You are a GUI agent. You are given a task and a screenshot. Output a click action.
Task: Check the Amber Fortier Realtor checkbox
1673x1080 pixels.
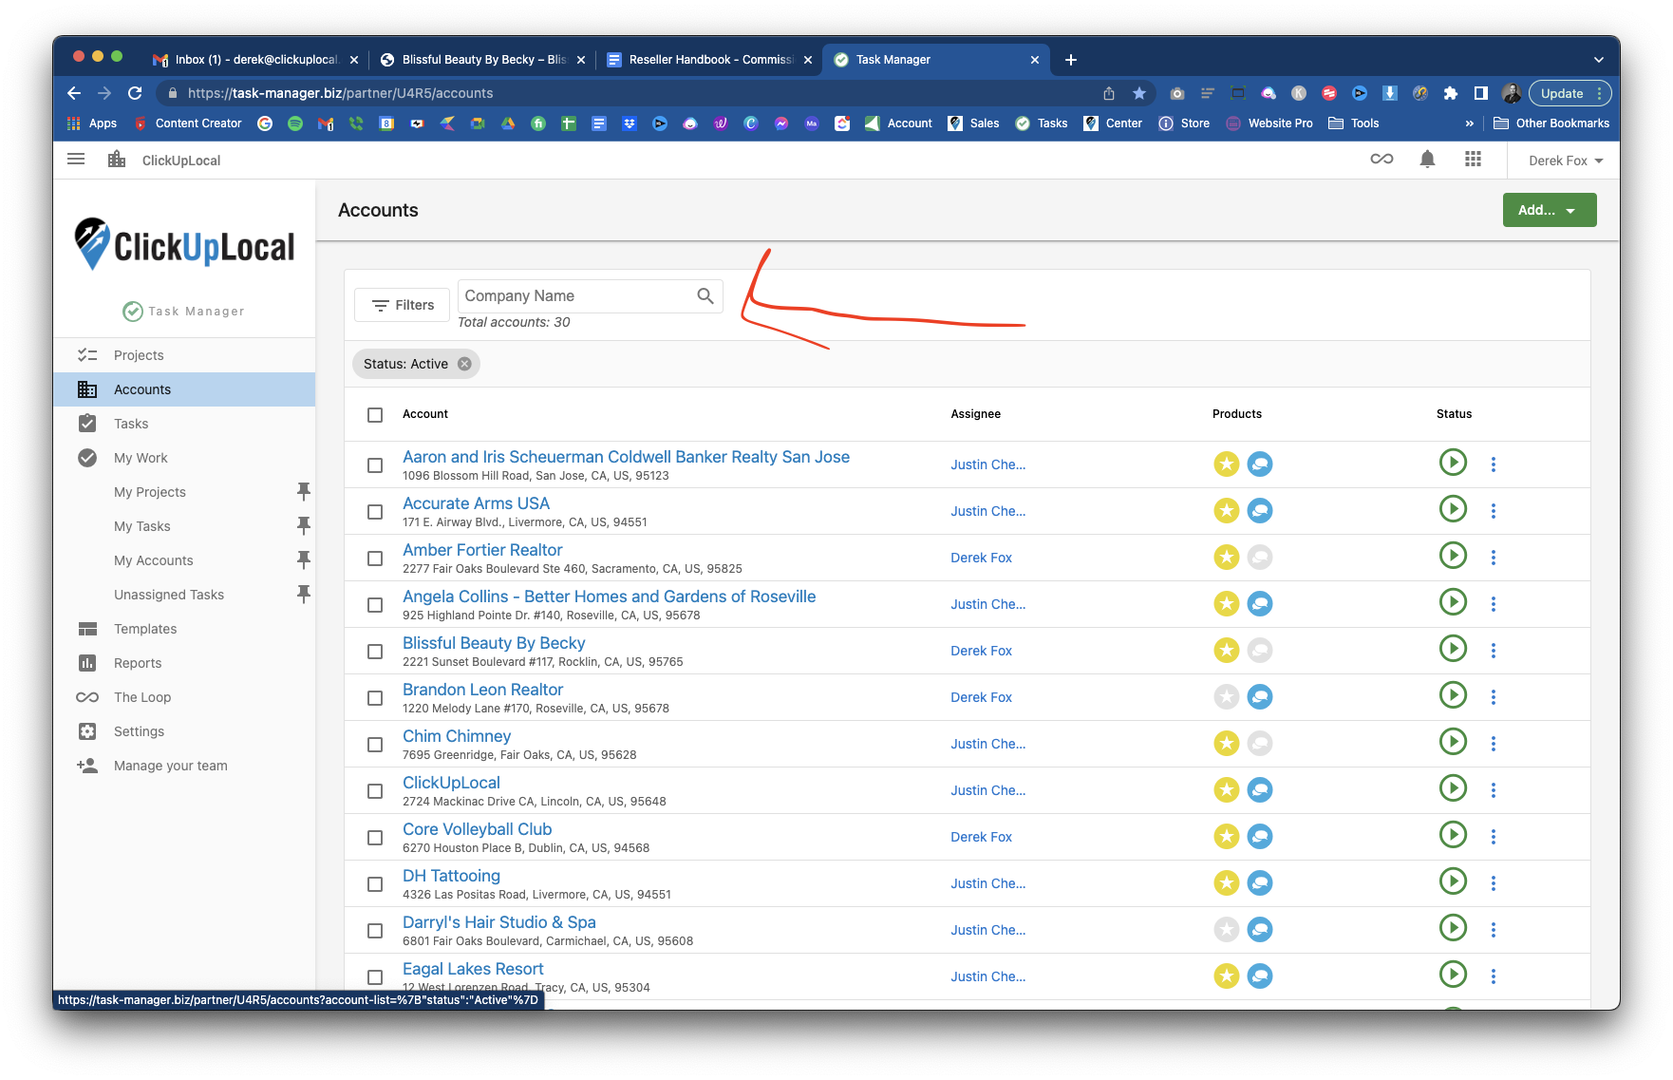[x=375, y=558]
